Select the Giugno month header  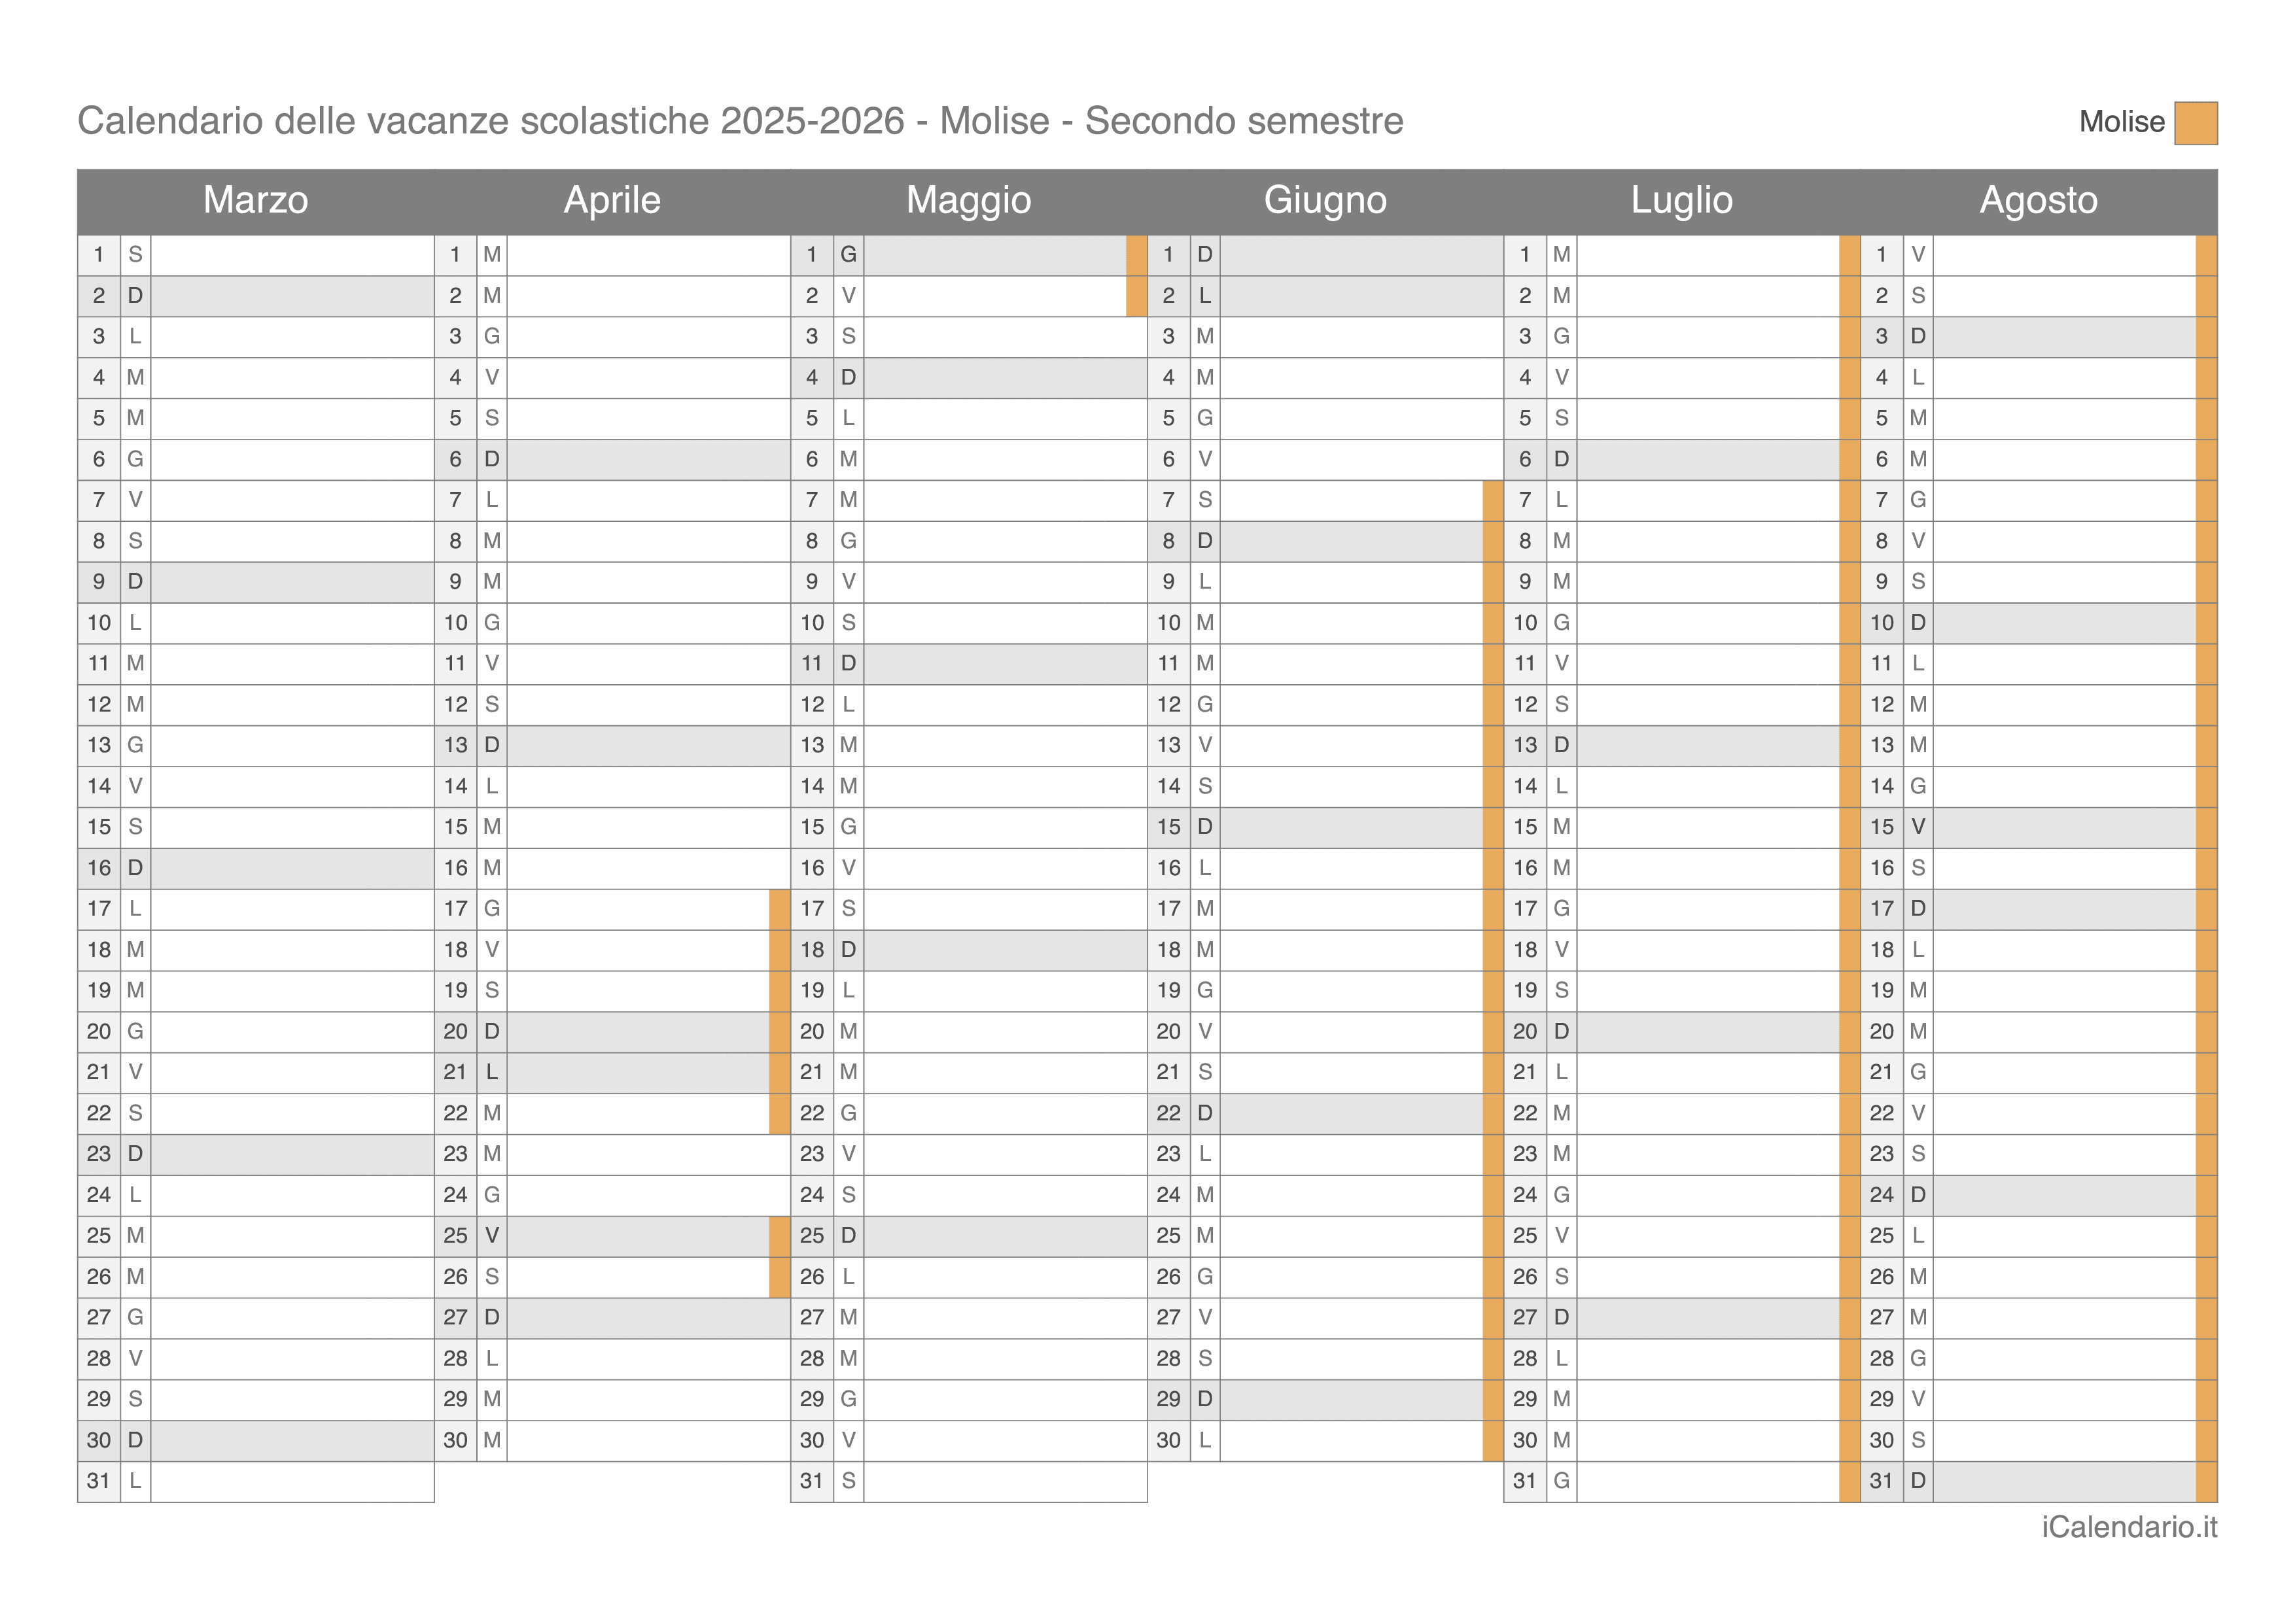coord(1325,201)
